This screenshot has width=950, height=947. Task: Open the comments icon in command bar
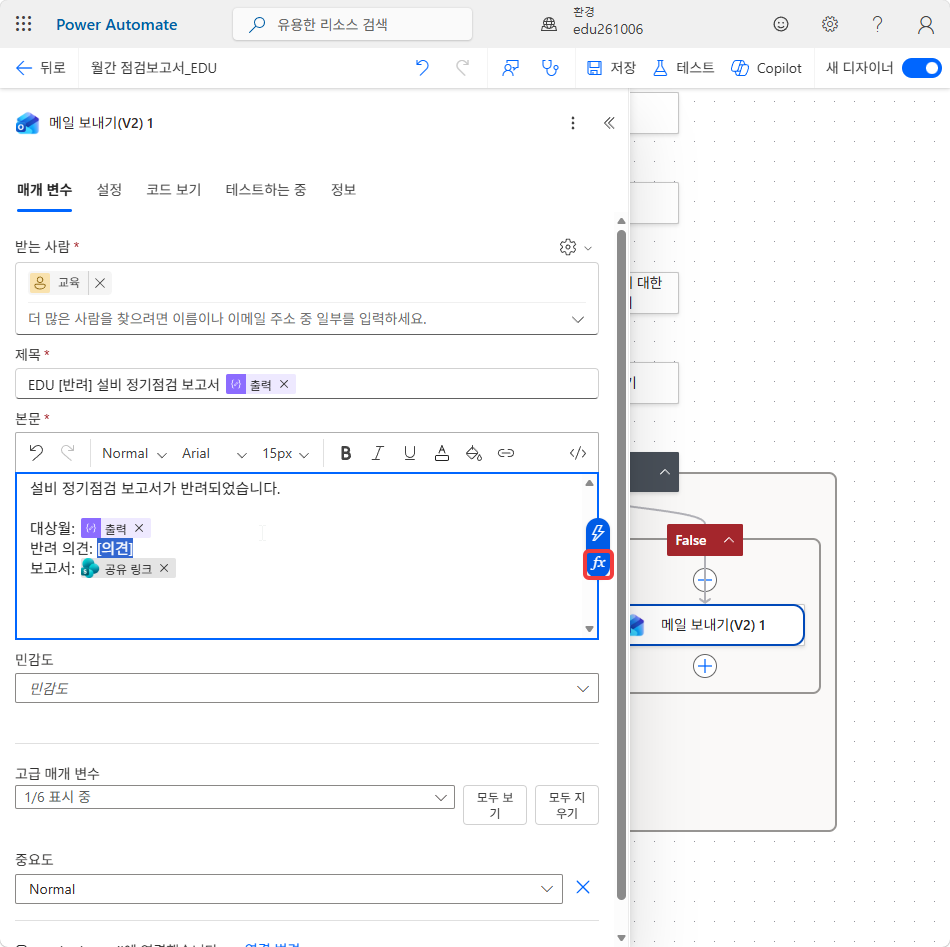click(510, 68)
